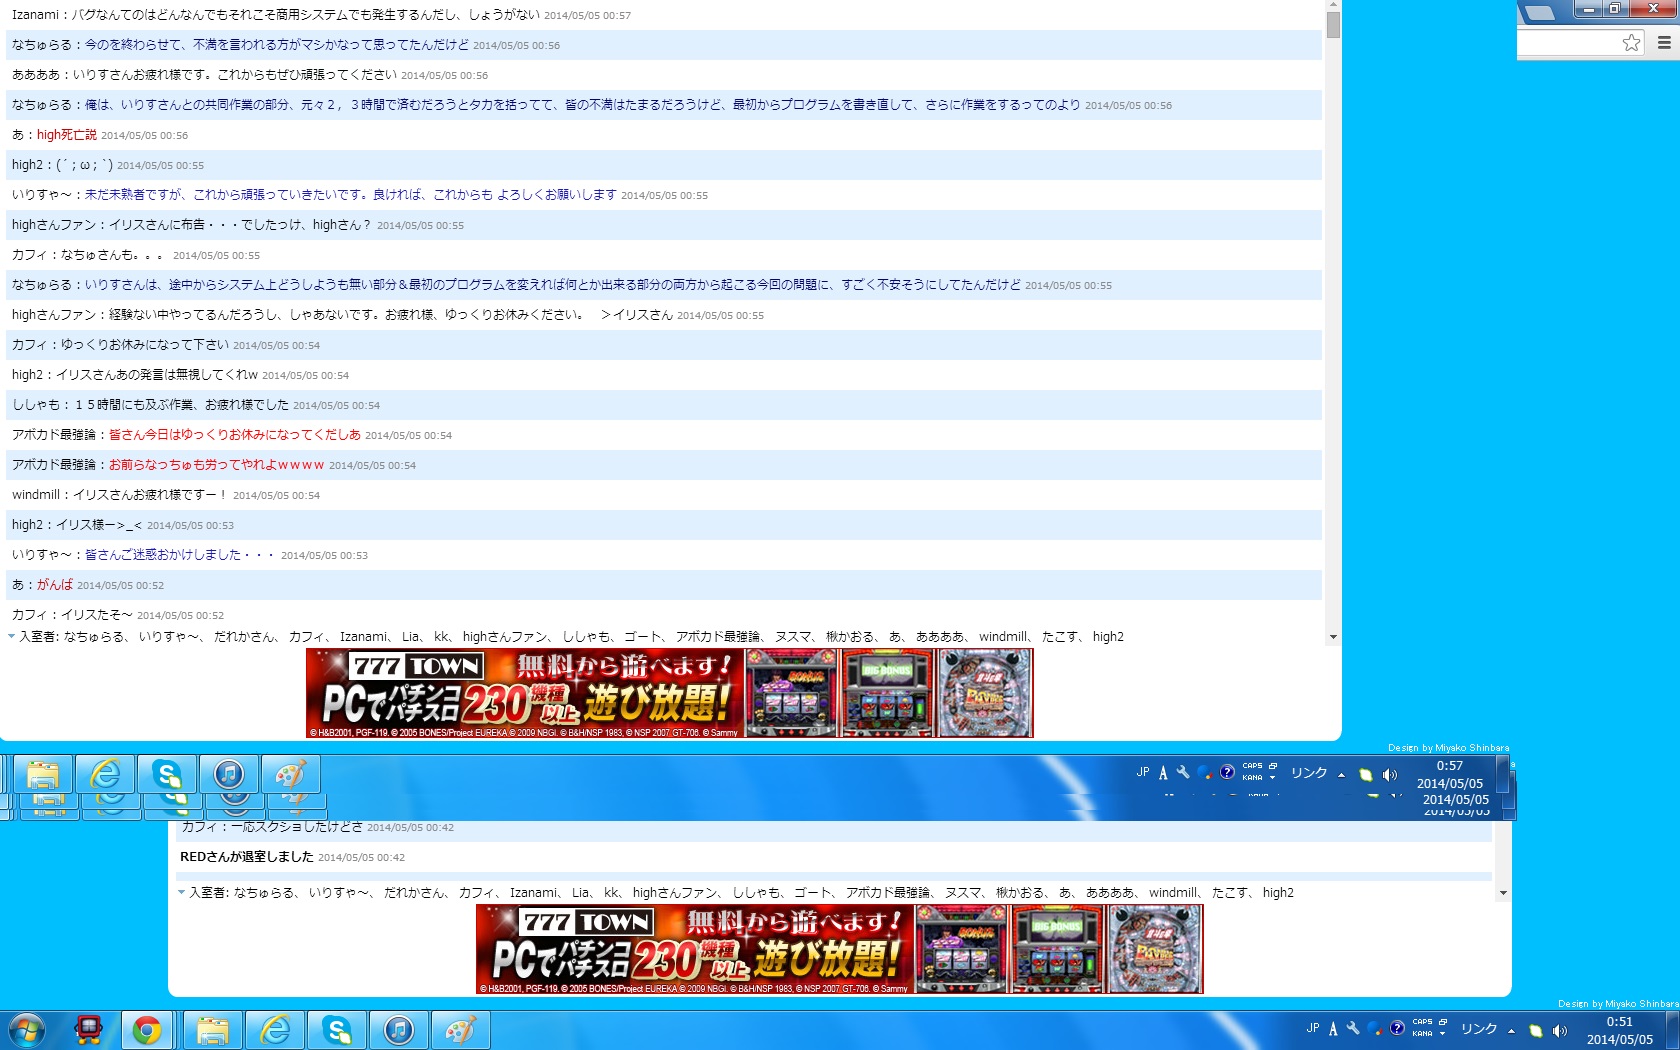Open a new tab in Chrome

1540,12
